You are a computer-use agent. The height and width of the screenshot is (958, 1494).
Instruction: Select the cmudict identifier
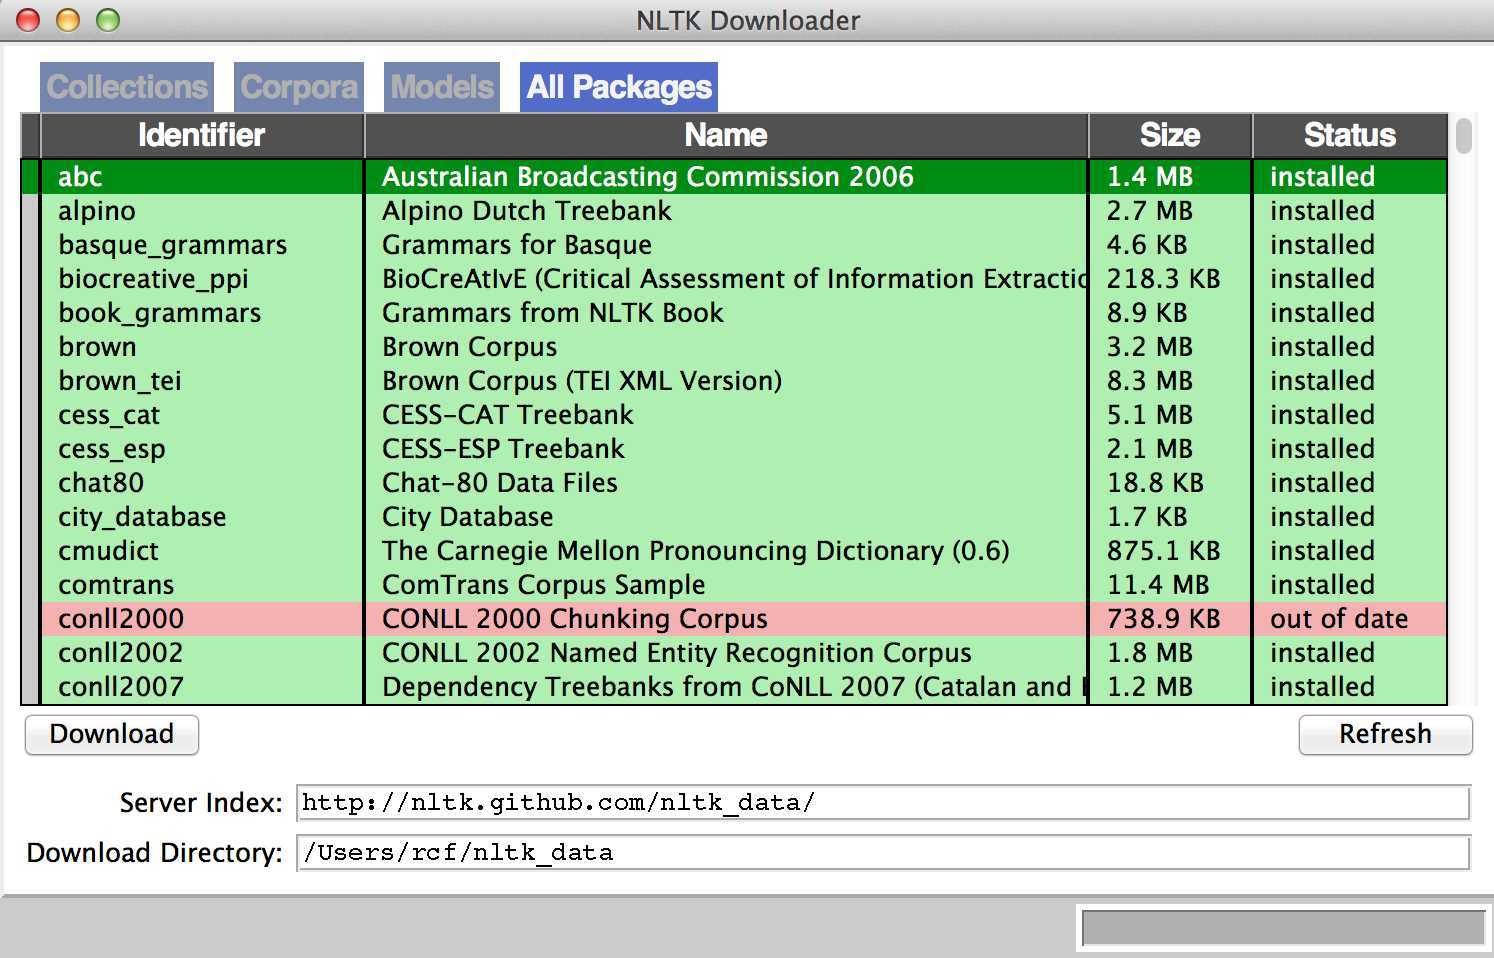[108, 551]
